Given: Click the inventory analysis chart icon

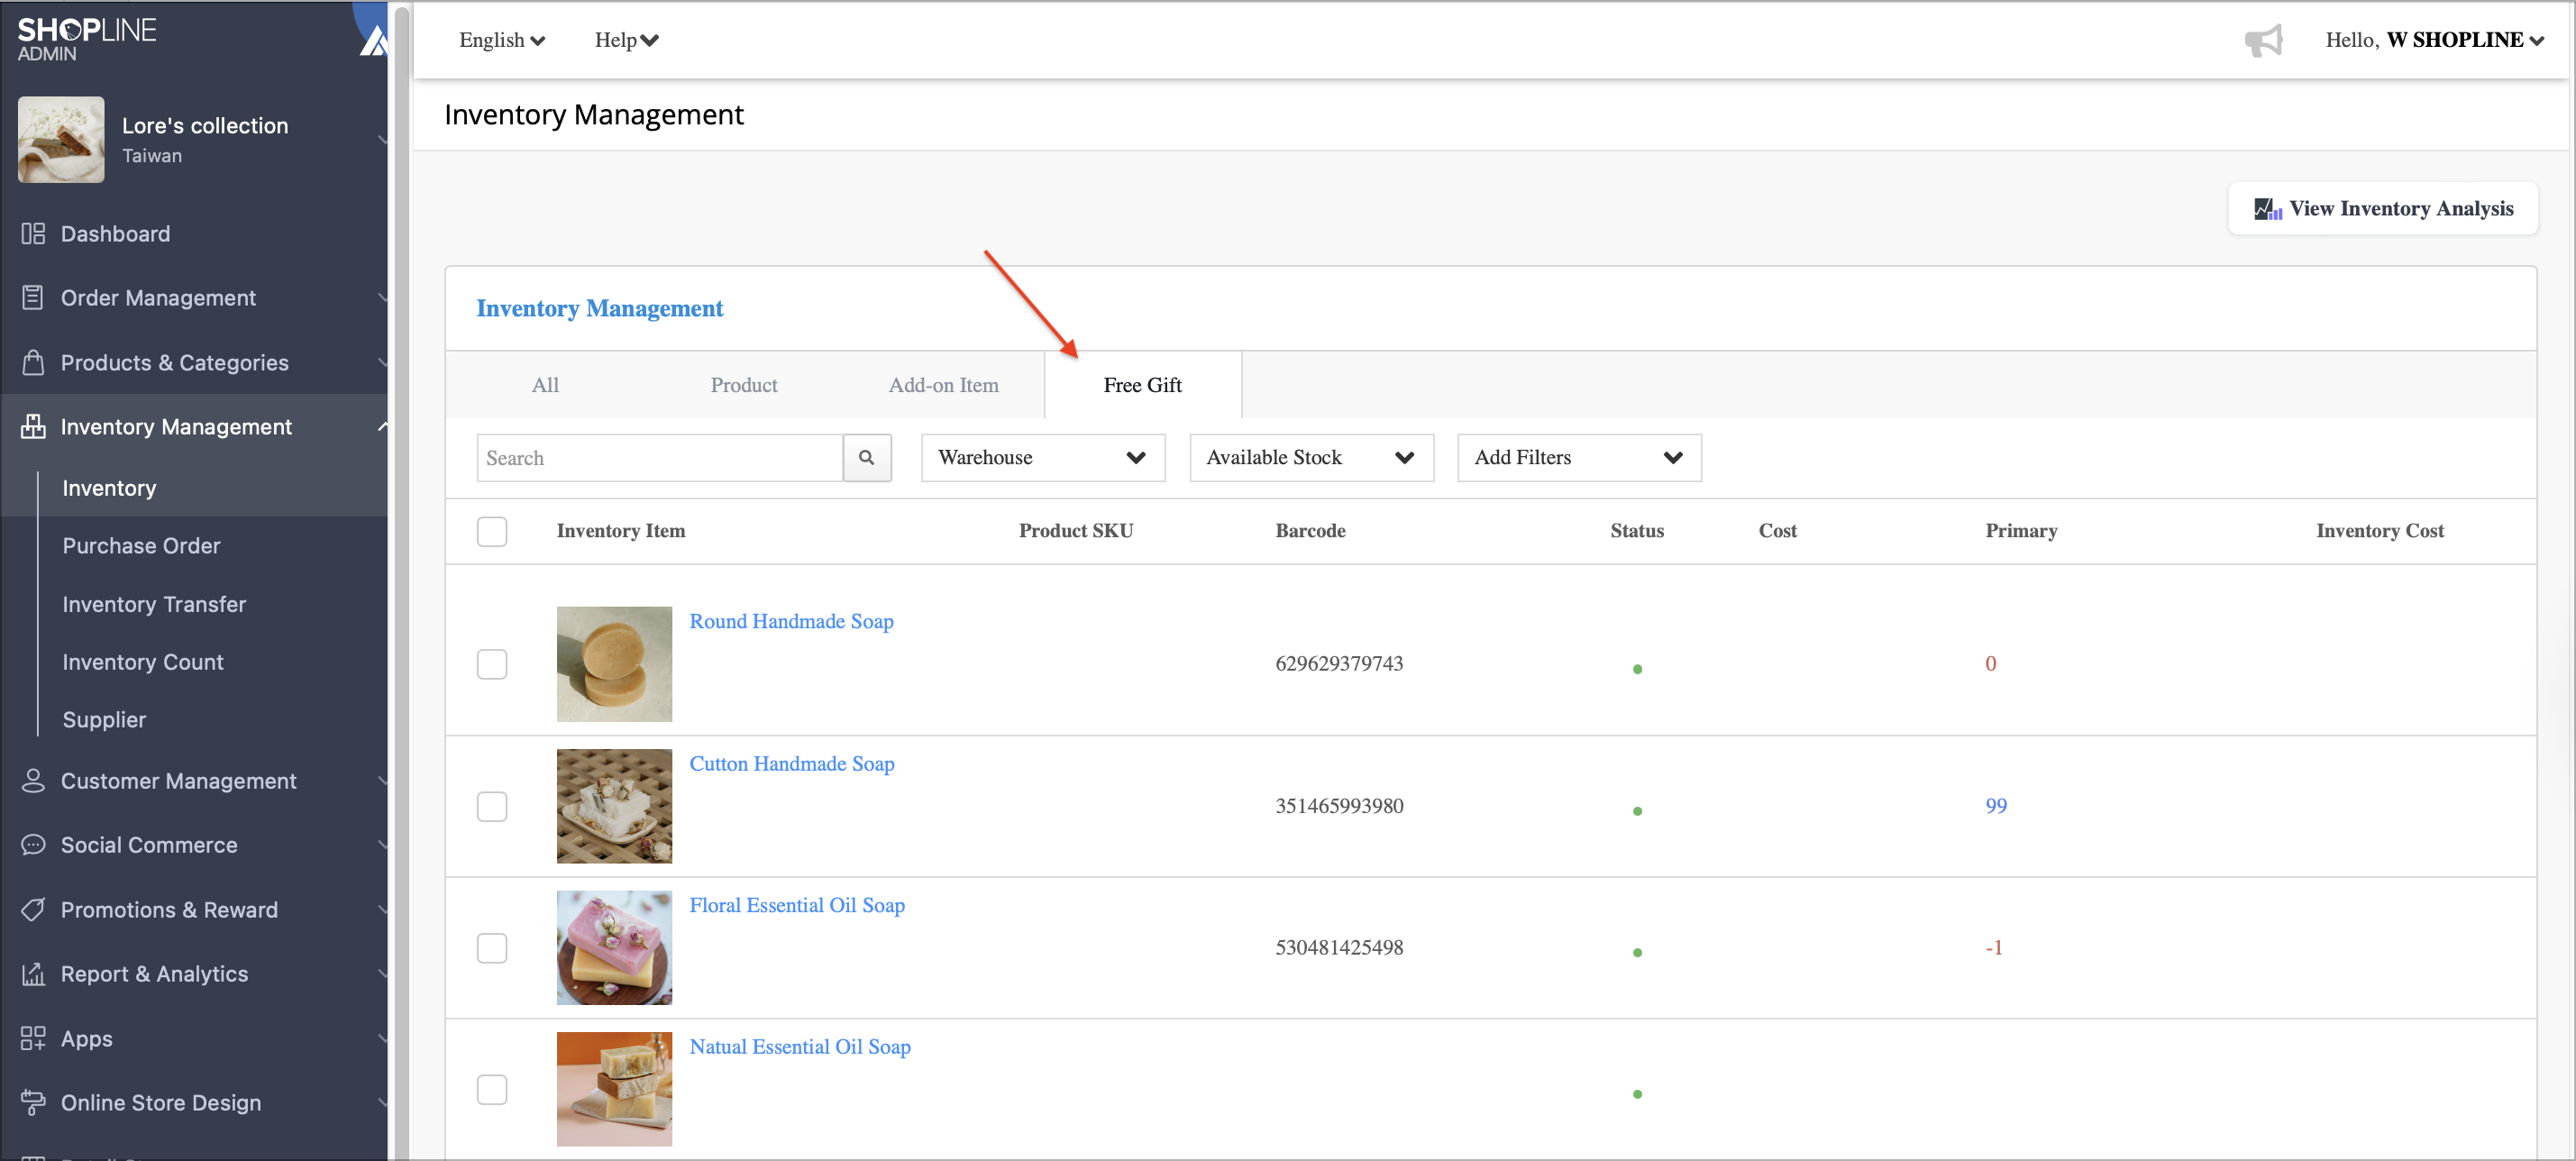Looking at the screenshot, I should point(2267,208).
